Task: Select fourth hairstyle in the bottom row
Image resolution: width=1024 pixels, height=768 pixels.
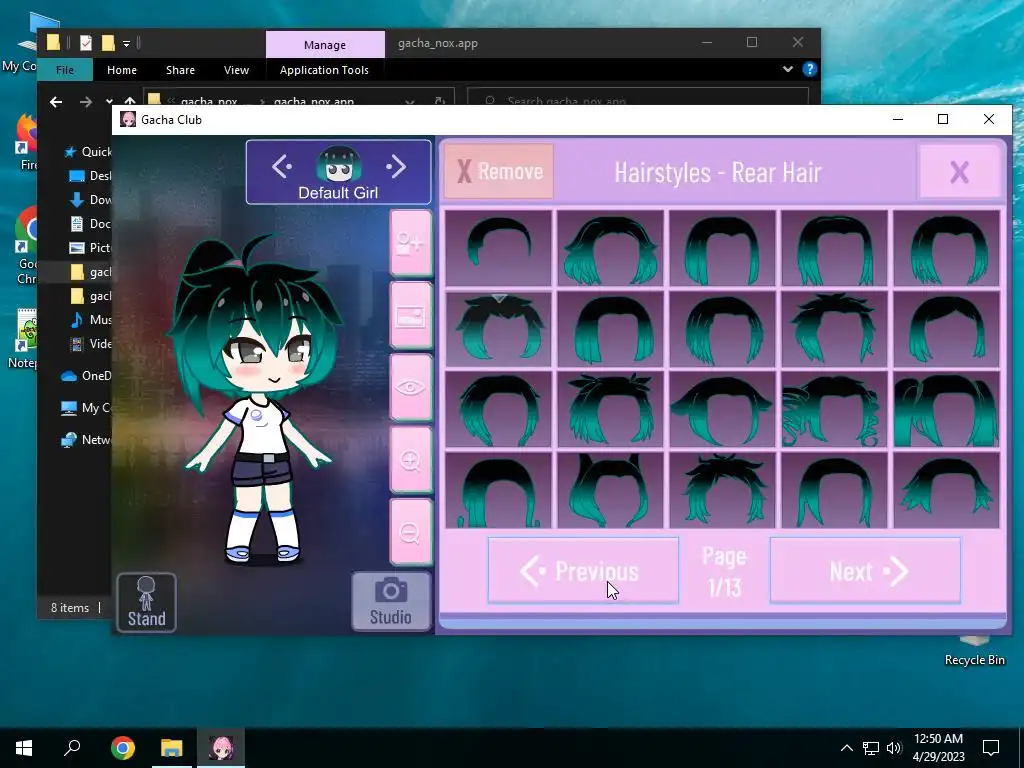Action: pos(835,490)
